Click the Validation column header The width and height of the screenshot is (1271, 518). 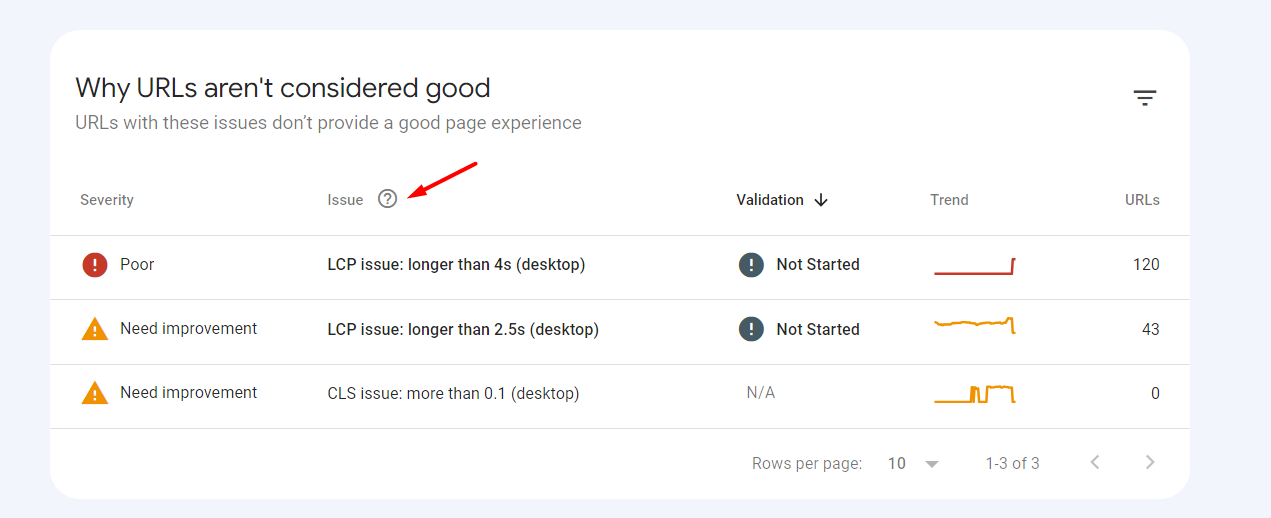(770, 200)
